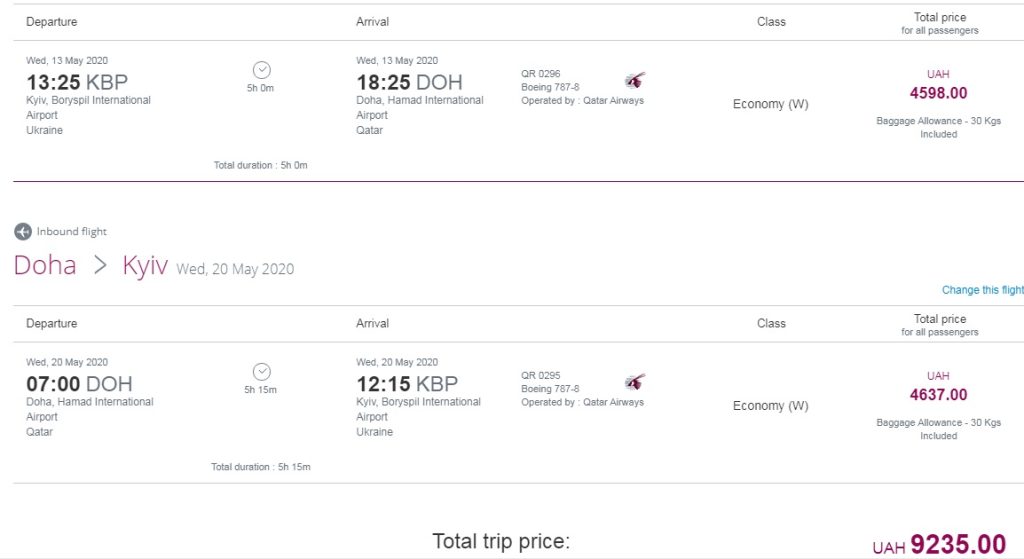This screenshot has height=559, width=1024.
Task: Click the 18:25 DOH arrival time
Action: (x=409, y=82)
